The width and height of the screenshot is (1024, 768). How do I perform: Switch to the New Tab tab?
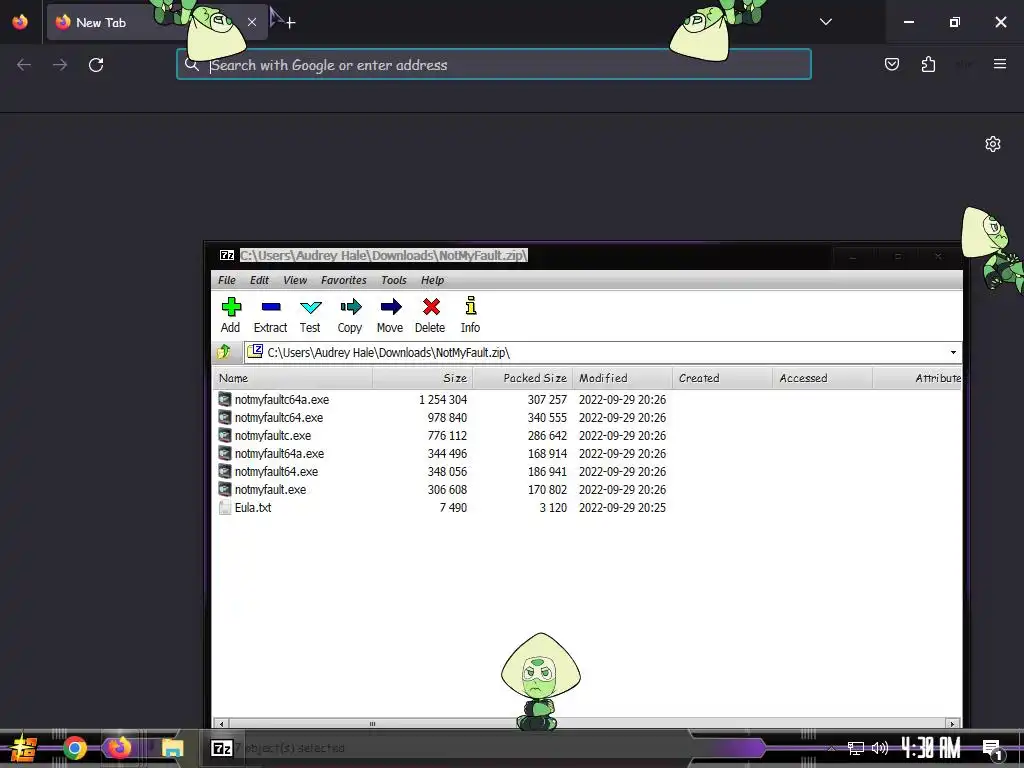click(x=157, y=22)
